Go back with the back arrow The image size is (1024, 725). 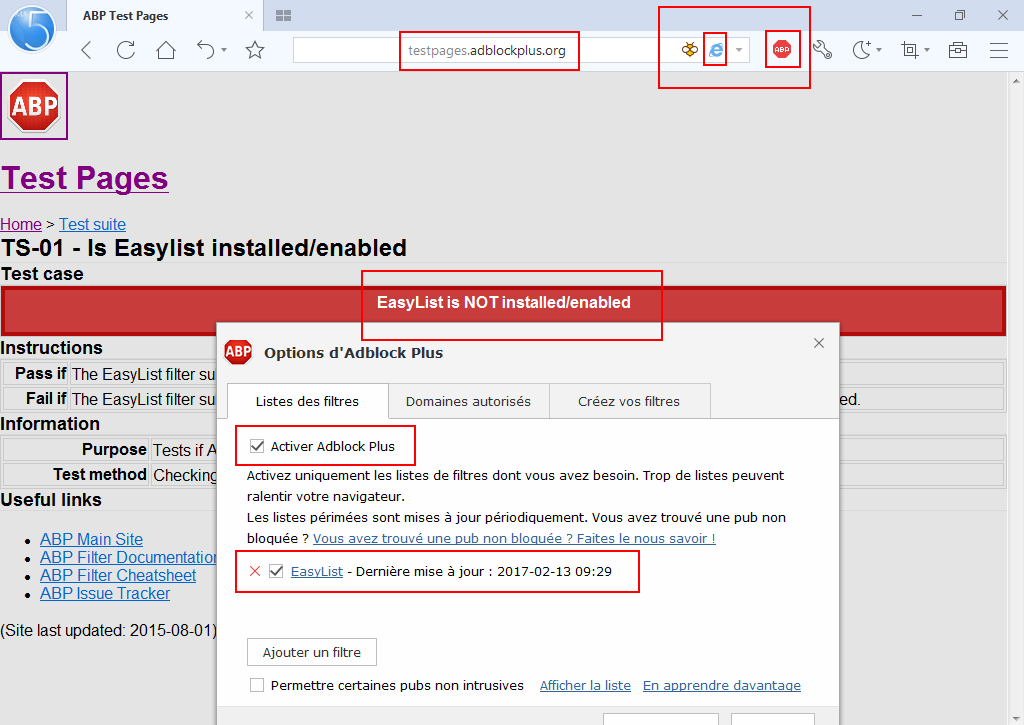click(x=86, y=50)
